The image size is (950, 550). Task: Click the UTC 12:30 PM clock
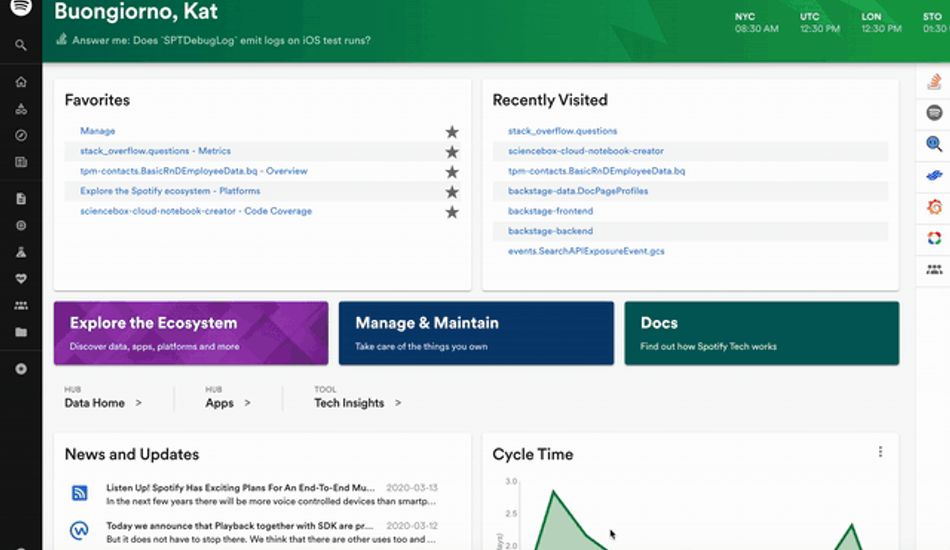point(820,22)
